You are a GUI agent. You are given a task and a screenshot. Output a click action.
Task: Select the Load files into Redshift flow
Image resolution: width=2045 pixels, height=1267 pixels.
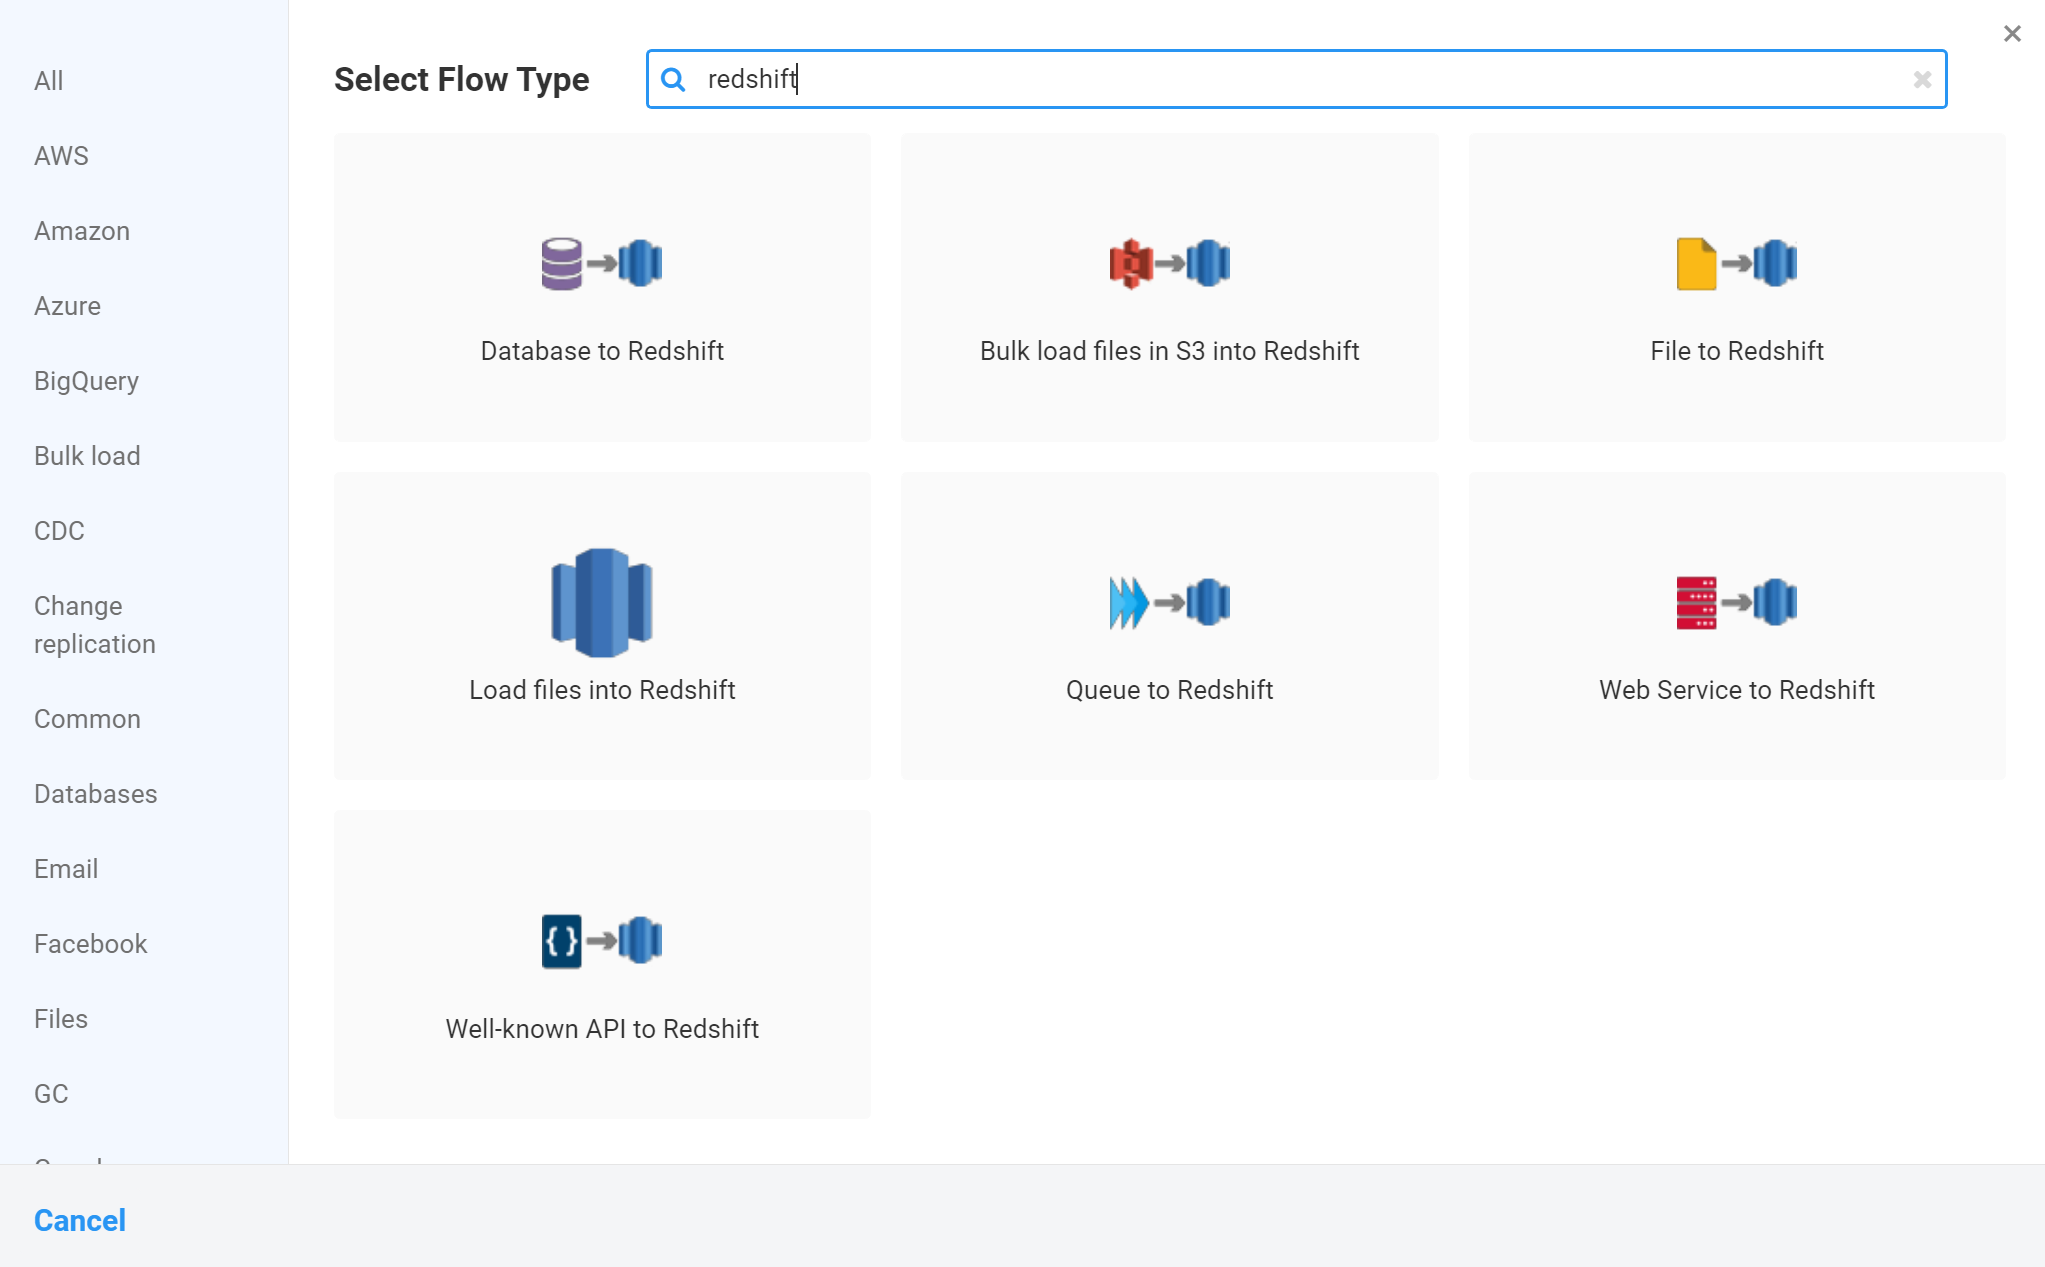[601, 627]
